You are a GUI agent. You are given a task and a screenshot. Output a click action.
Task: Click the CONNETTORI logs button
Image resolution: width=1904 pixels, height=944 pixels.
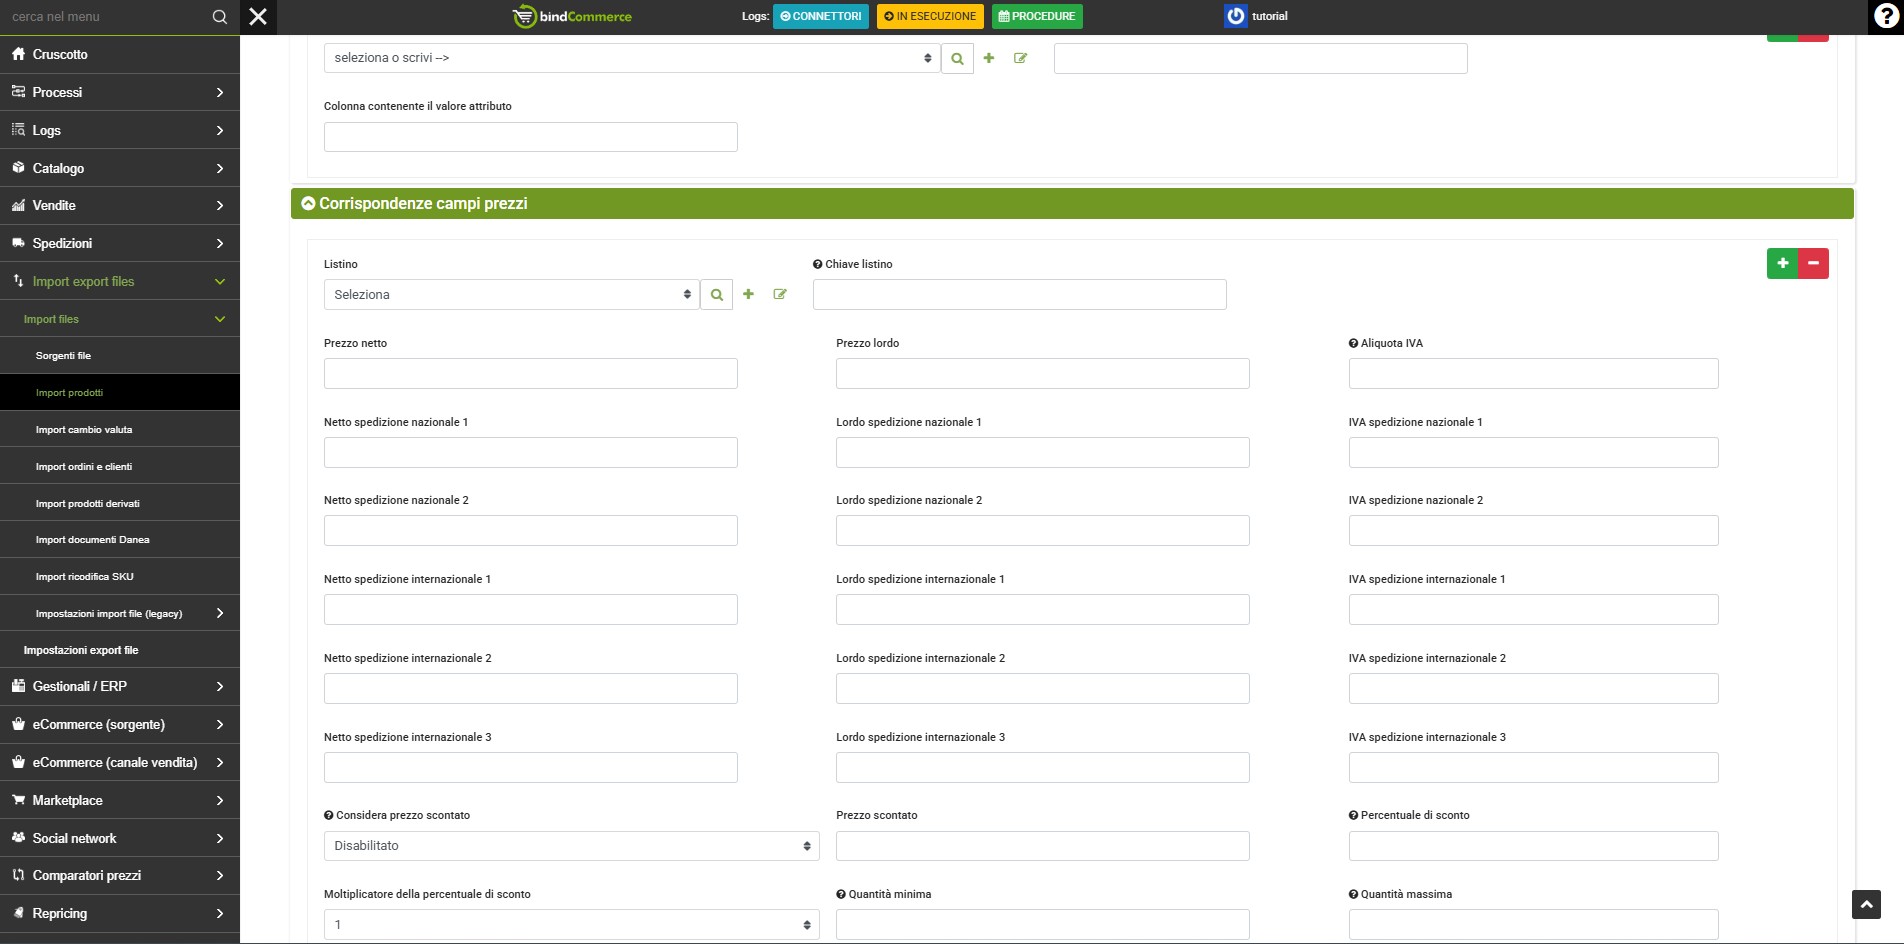820,17
